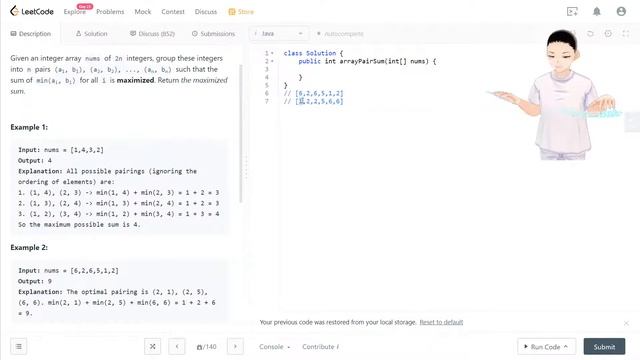This screenshot has height=360, width=640.
Task: Open the notifications bell
Action: (597, 11)
